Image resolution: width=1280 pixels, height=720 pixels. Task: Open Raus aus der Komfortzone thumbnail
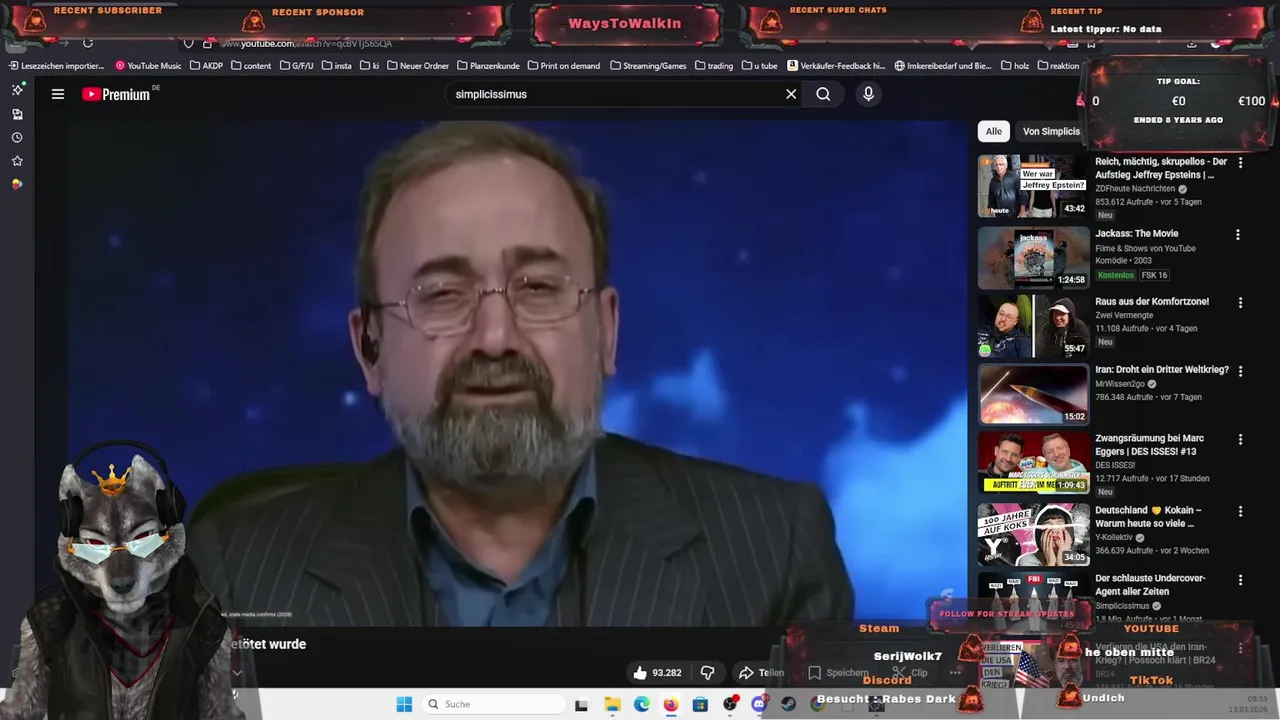click(1033, 326)
